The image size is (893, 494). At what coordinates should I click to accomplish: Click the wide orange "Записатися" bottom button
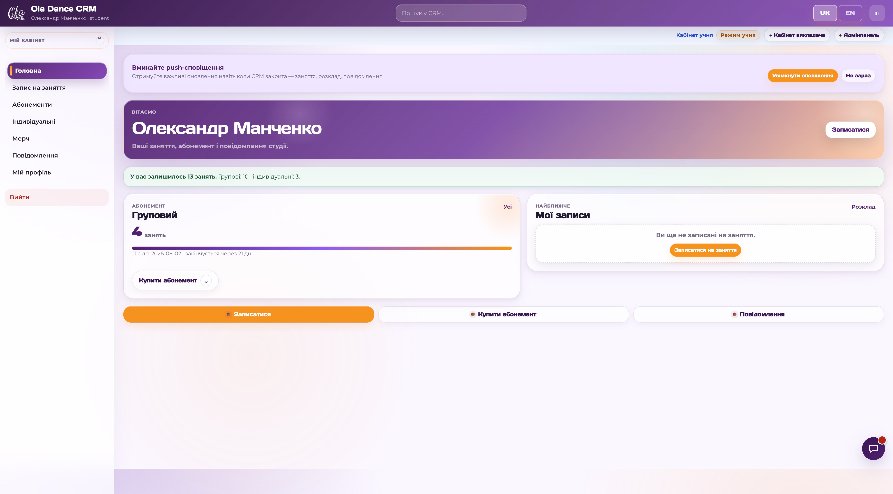(248, 315)
